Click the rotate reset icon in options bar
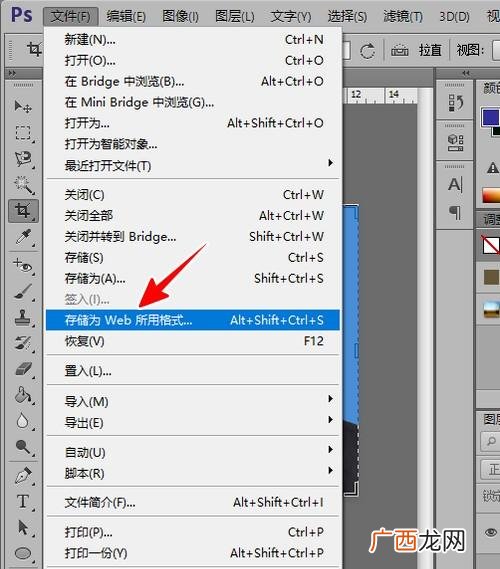This screenshot has height=569, width=500. (x=367, y=51)
